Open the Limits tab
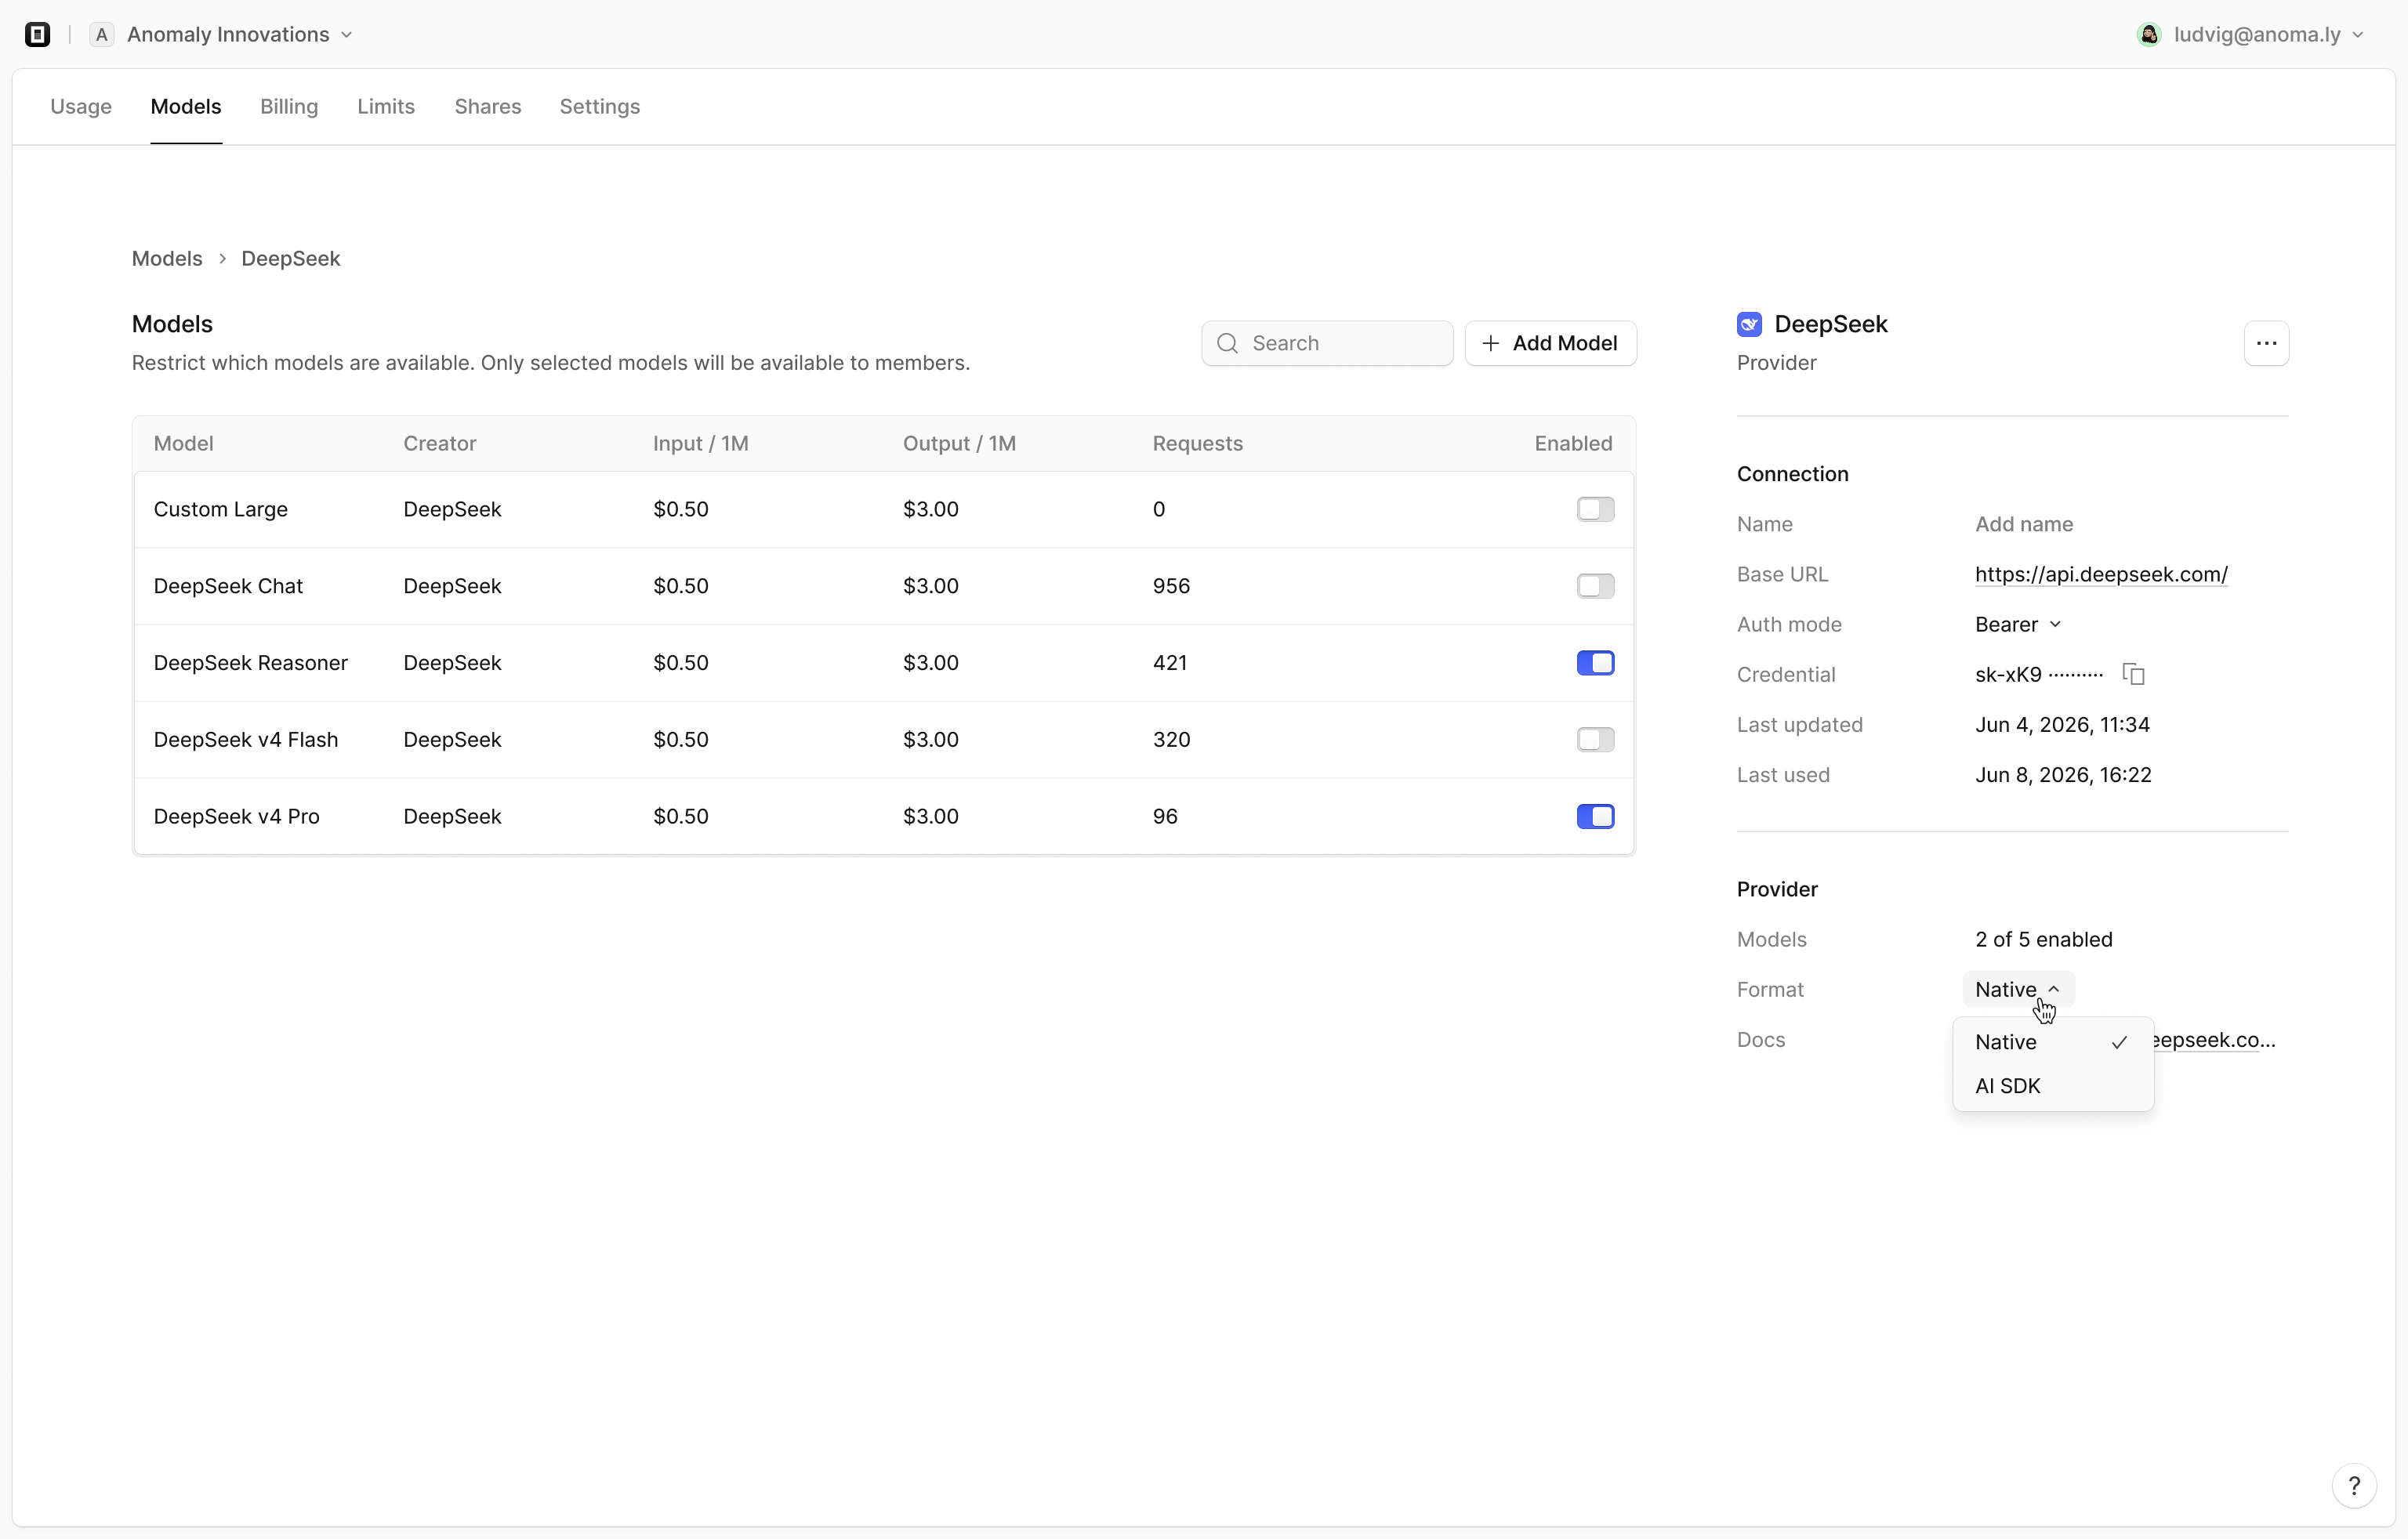 pos(386,107)
